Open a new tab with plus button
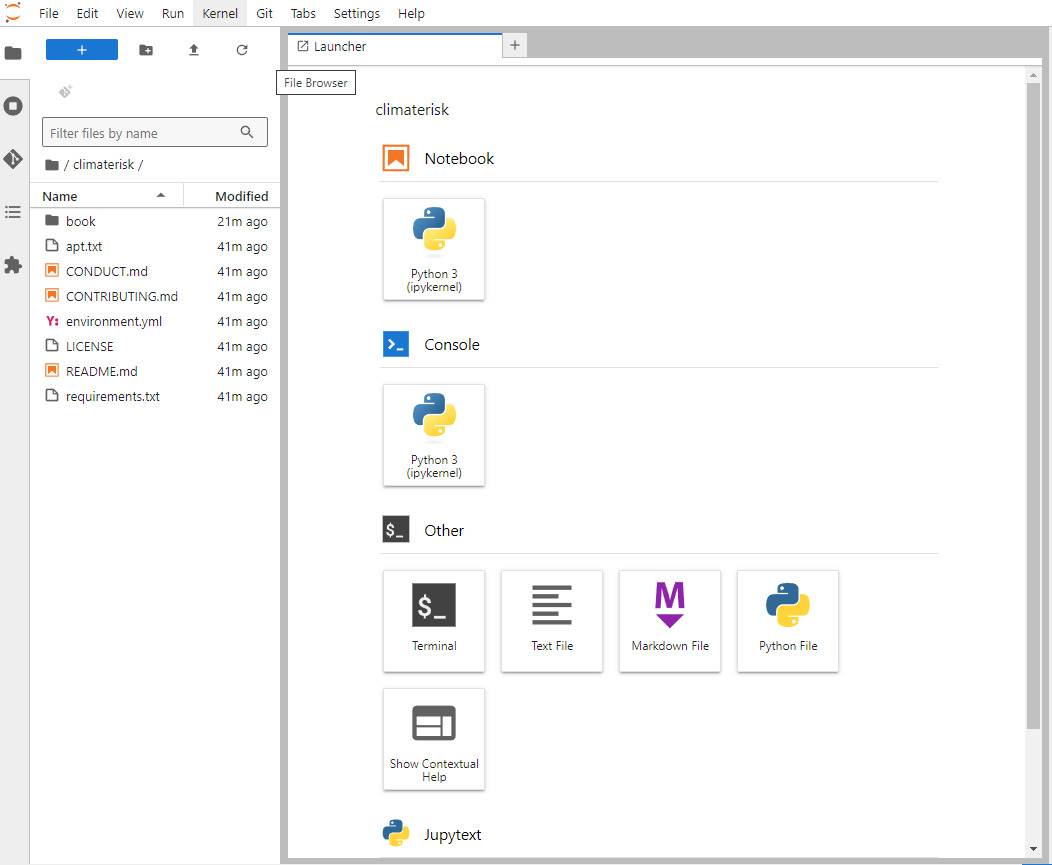The image size is (1052, 865). pyautogui.click(x=515, y=45)
